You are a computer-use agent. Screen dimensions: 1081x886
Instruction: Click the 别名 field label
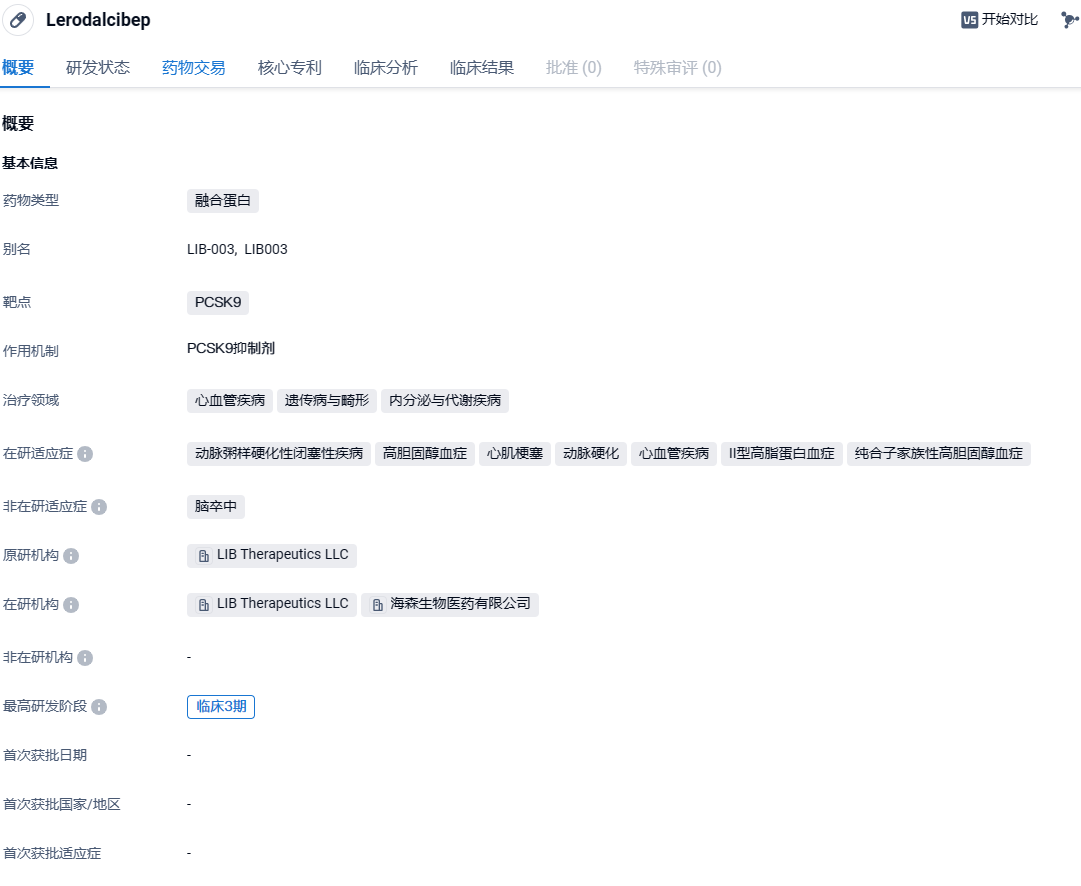pos(17,250)
